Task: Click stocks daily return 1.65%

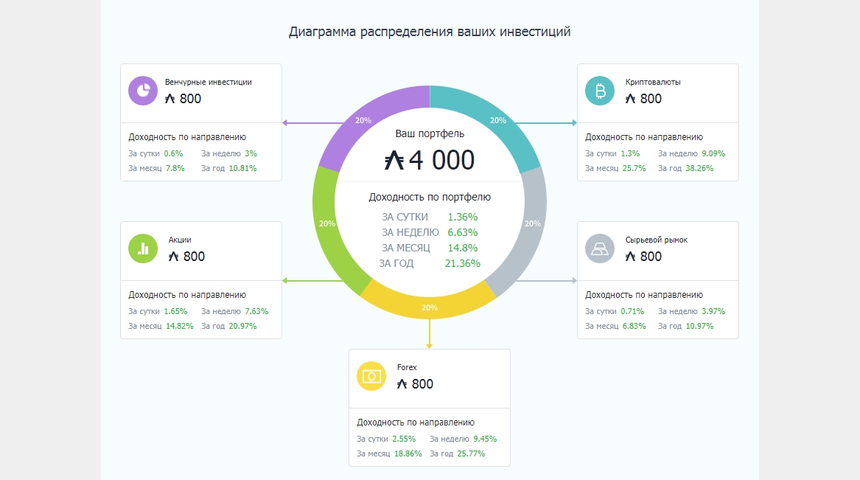Action: click(176, 312)
